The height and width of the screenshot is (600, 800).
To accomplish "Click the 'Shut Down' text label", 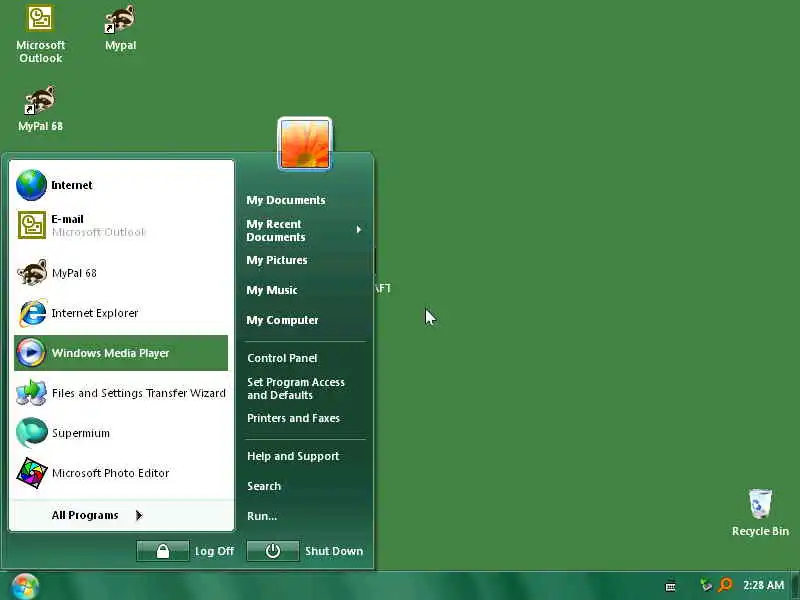I will 334,551.
